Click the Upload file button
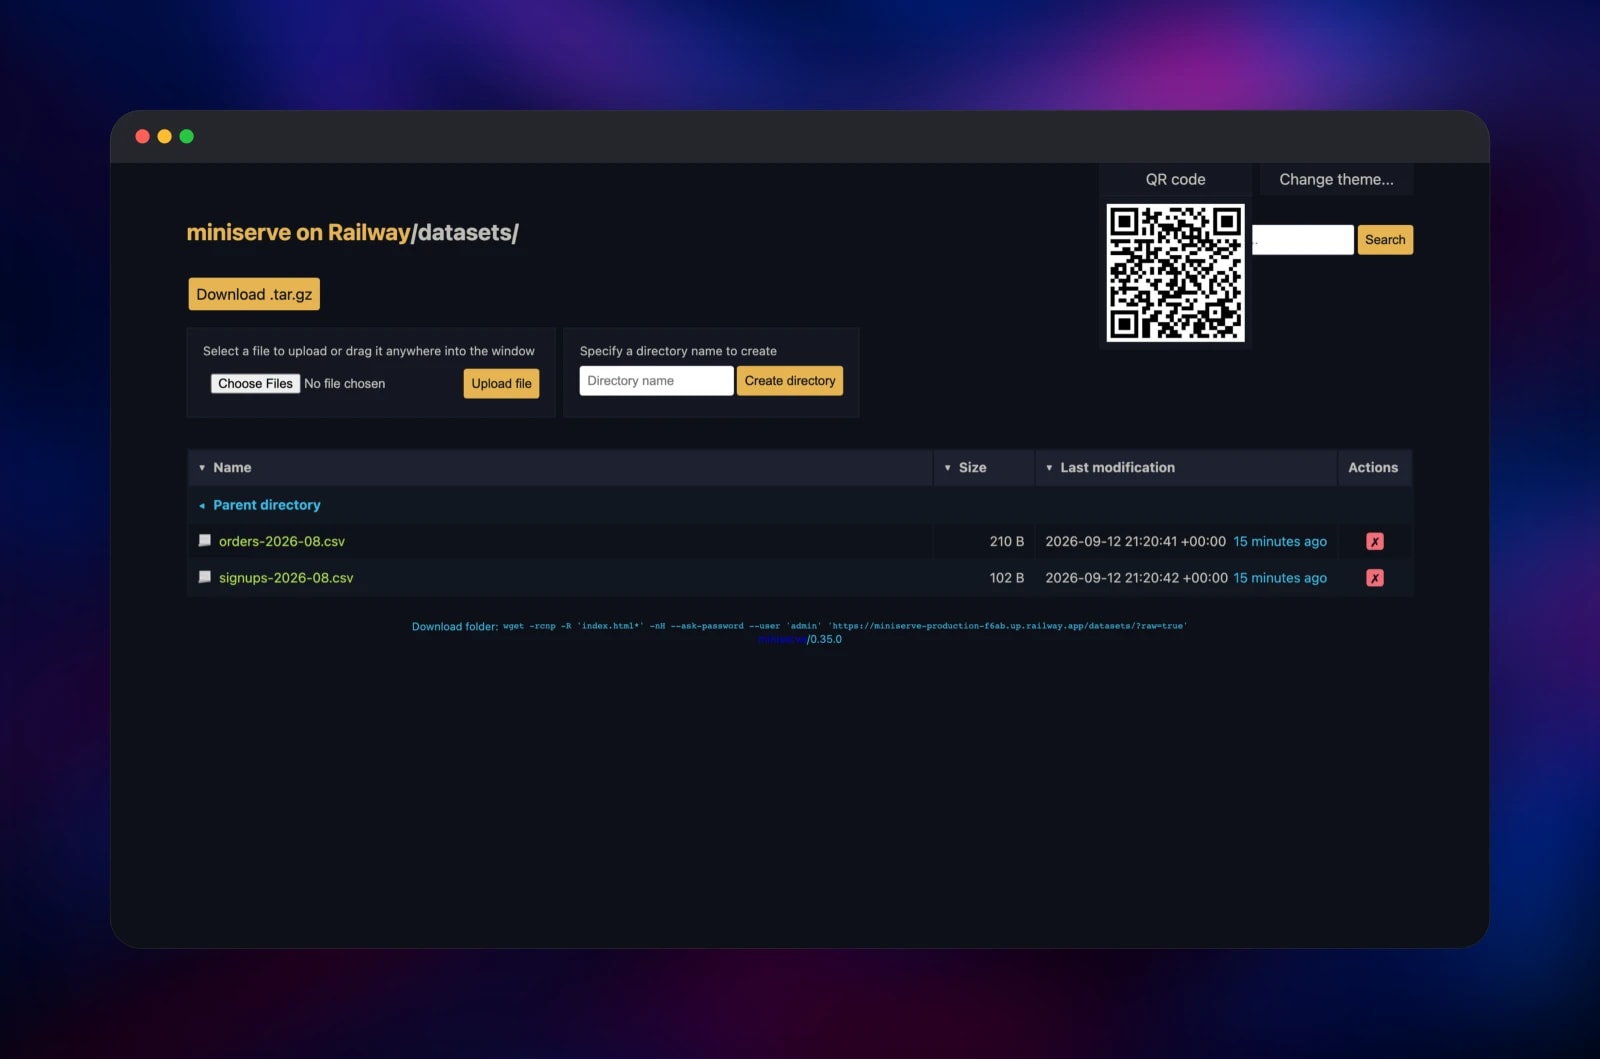Viewport: 1600px width, 1059px height. click(501, 383)
